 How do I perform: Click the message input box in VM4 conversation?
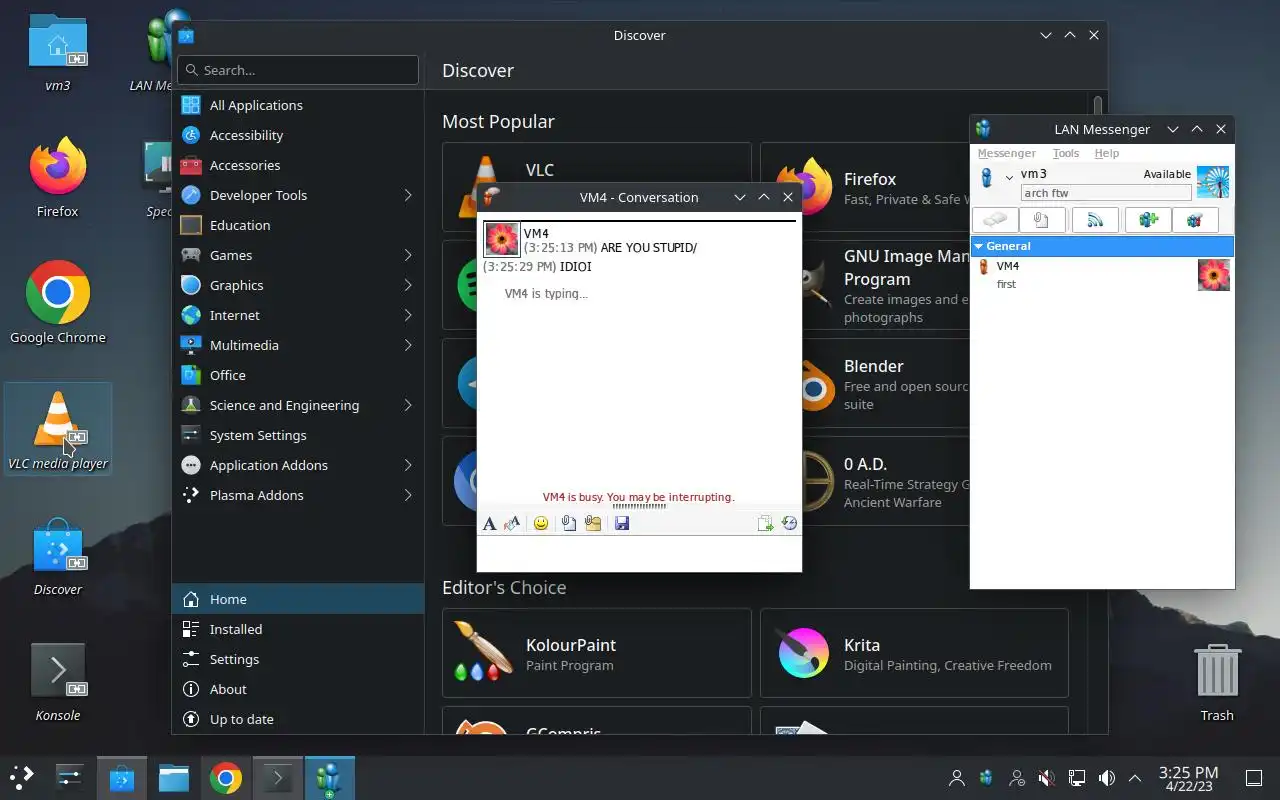coord(639,553)
